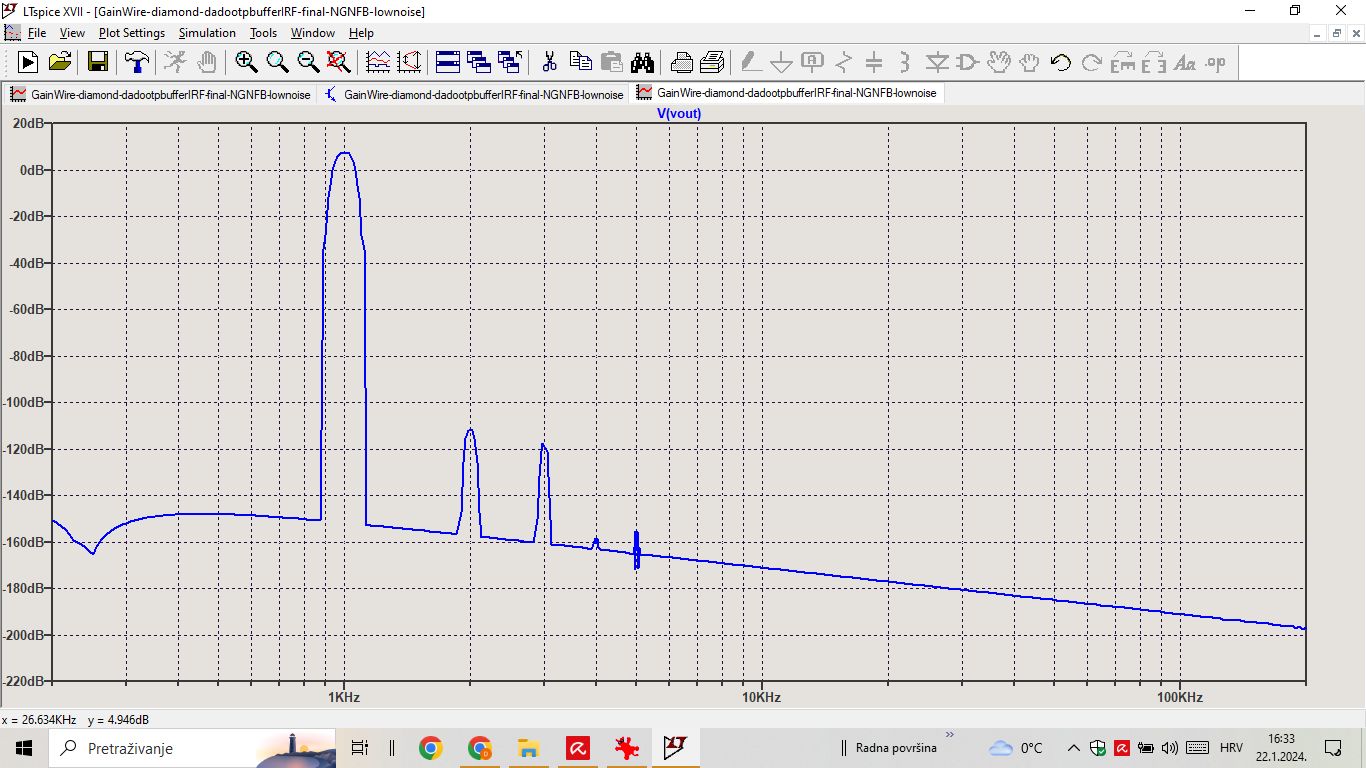The height and width of the screenshot is (768, 1366).
Task: Click the Label net icon
Action: click(x=812, y=62)
